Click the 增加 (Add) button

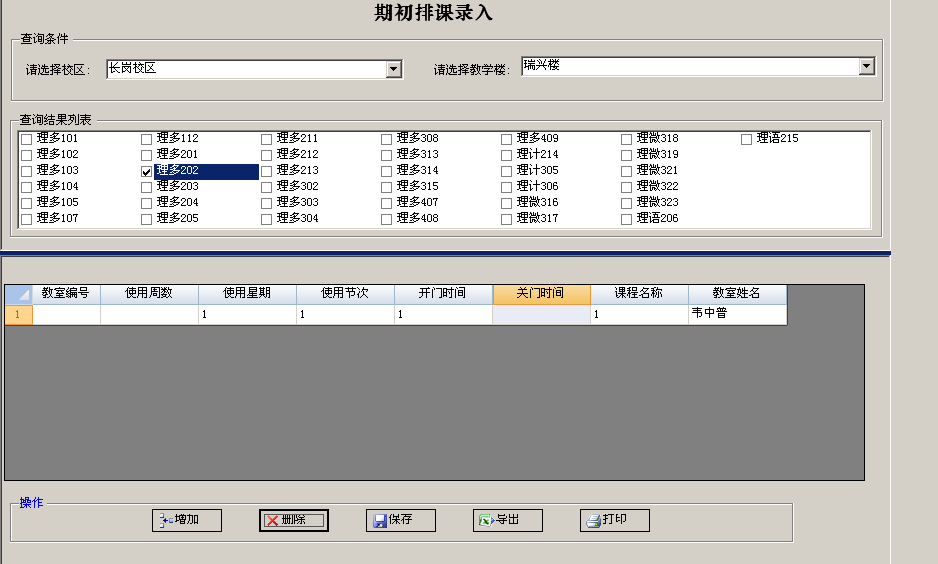click(187, 520)
